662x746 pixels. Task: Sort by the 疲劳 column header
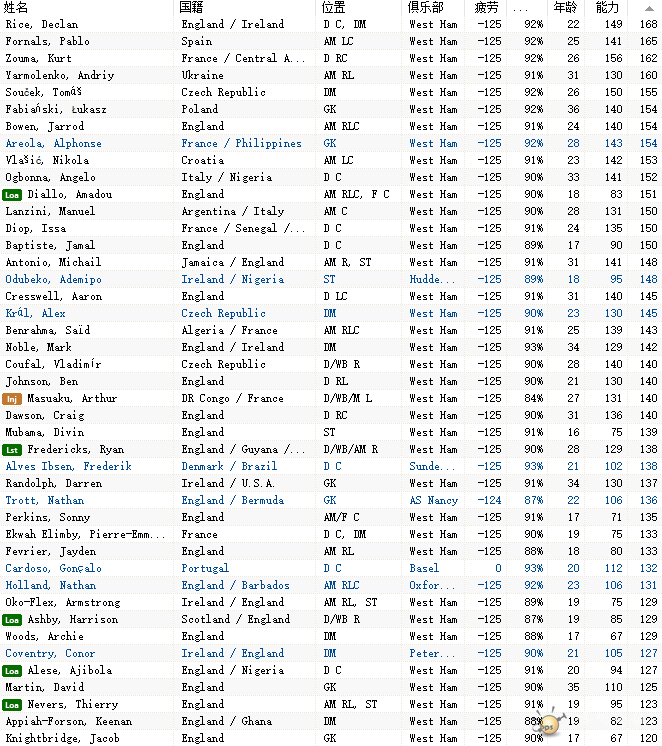pyautogui.click(x=486, y=8)
